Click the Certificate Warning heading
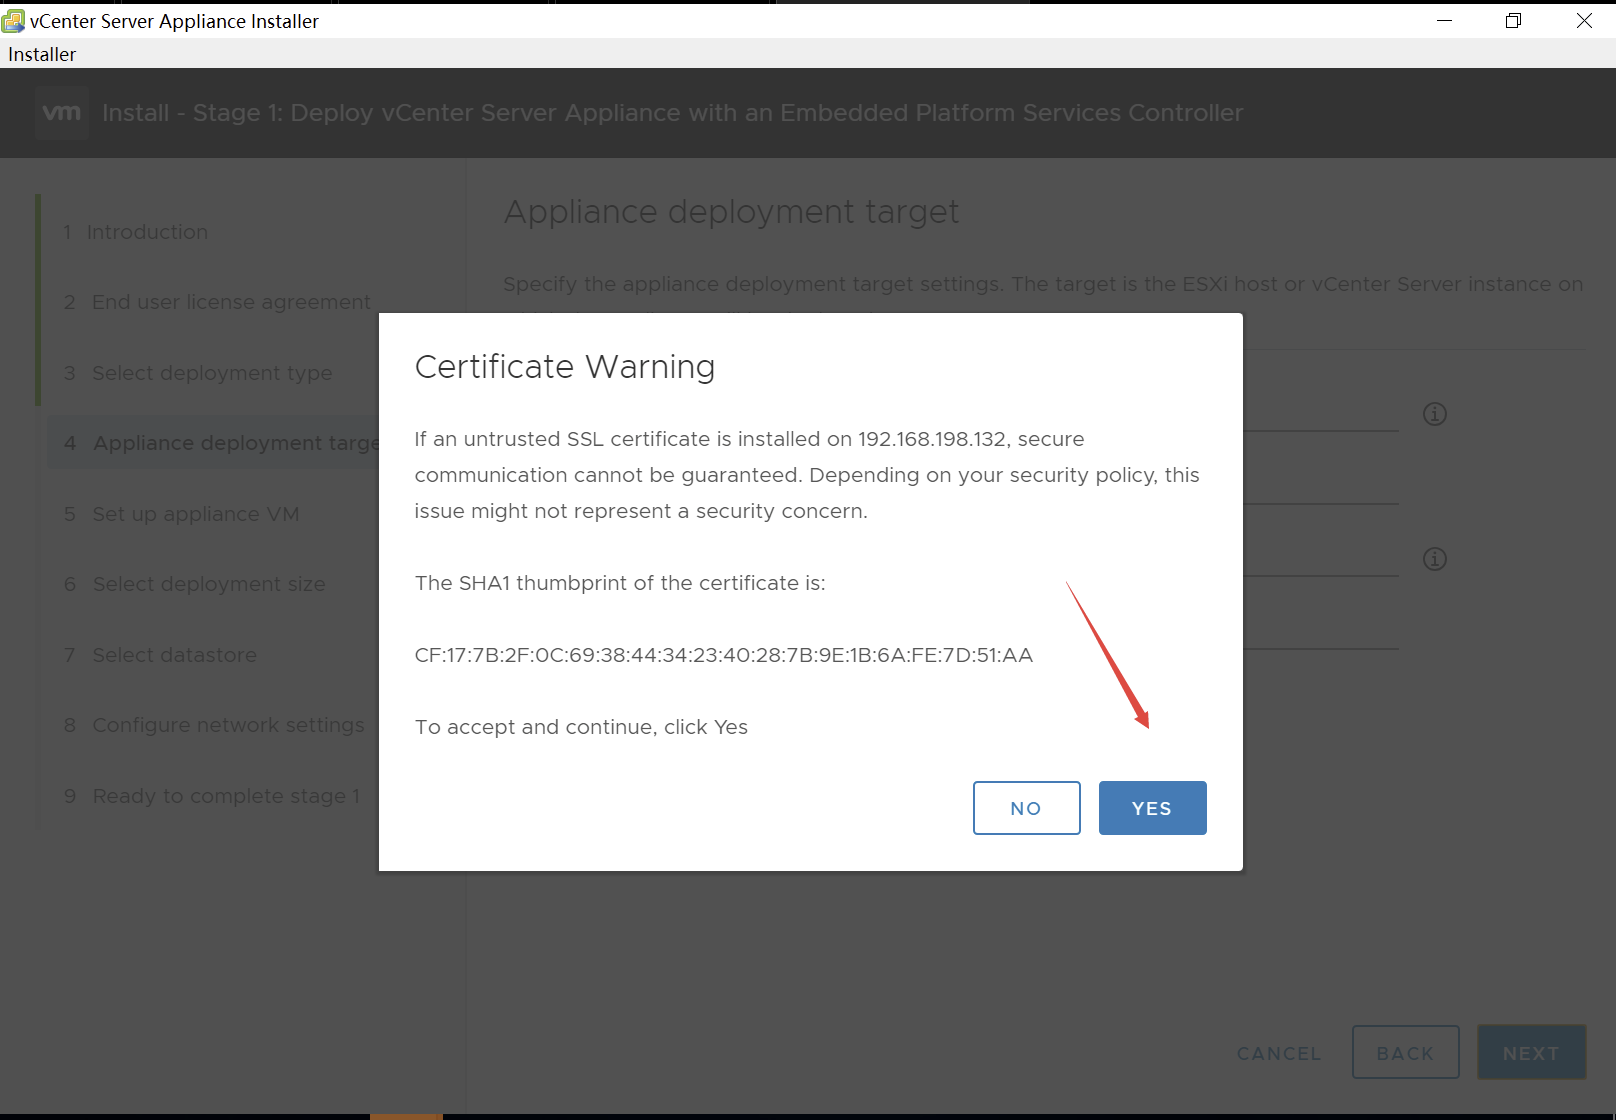1616x1120 pixels. point(565,367)
